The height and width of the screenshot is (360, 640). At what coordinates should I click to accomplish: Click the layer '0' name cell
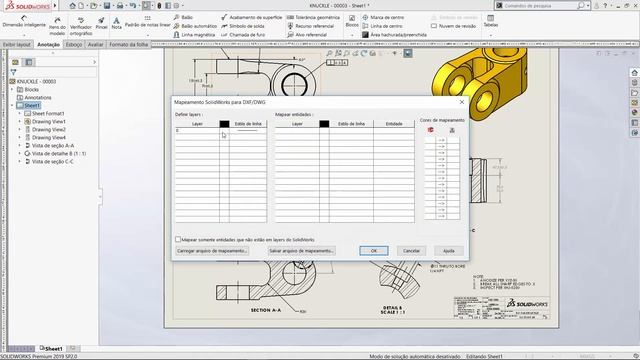(x=197, y=131)
